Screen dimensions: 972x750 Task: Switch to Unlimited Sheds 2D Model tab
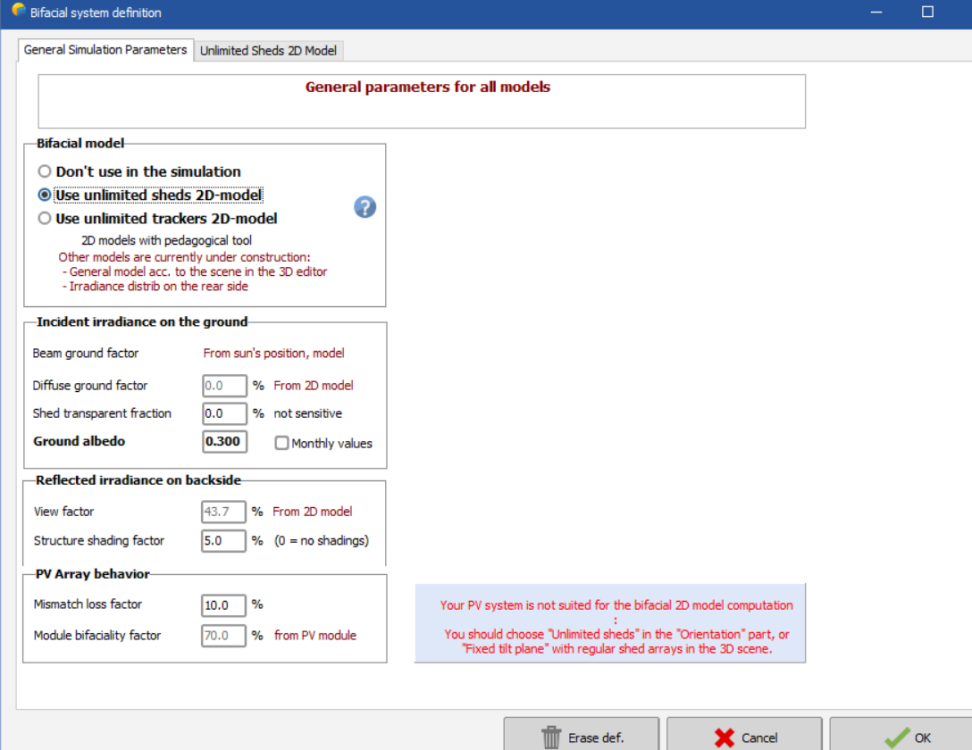268,50
